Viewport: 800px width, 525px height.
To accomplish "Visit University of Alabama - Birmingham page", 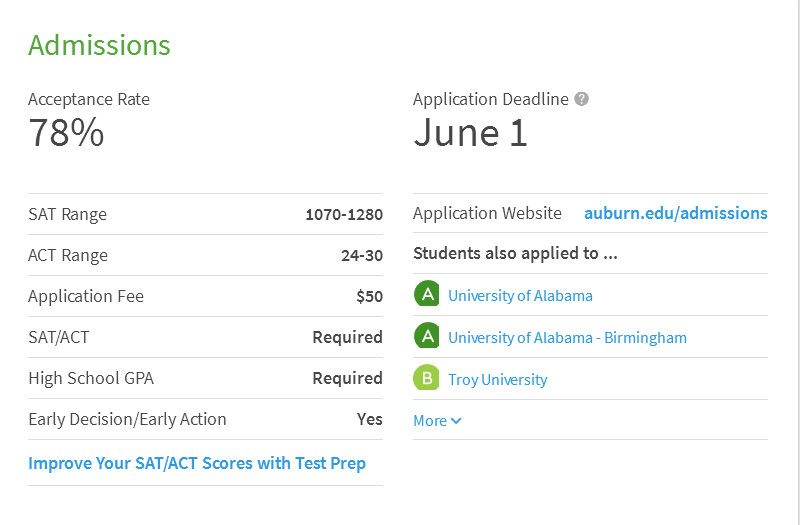I will pos(567,338).
